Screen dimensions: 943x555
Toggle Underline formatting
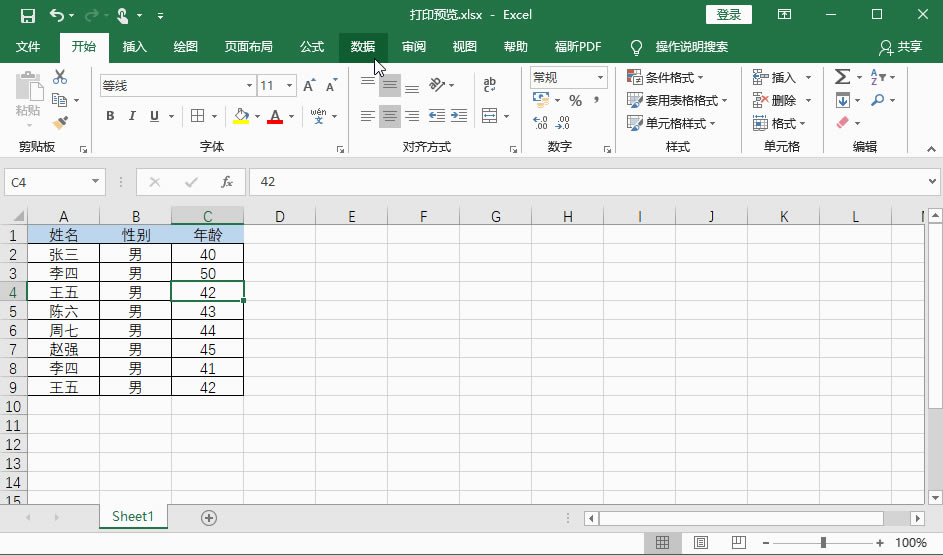click(155, 115)
